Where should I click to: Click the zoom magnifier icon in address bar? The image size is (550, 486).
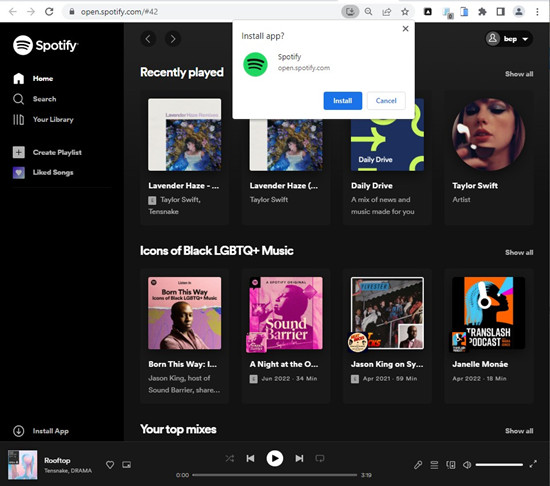click(368, 12)
